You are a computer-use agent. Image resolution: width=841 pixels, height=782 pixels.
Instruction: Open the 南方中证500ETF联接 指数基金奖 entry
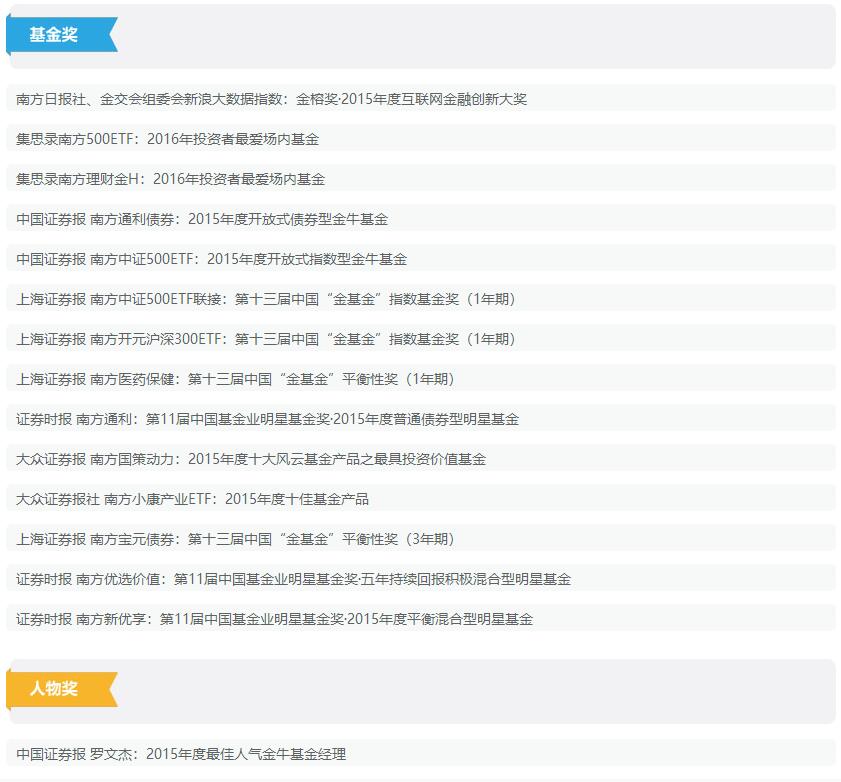pyautogui.click(x=266, y=299)
